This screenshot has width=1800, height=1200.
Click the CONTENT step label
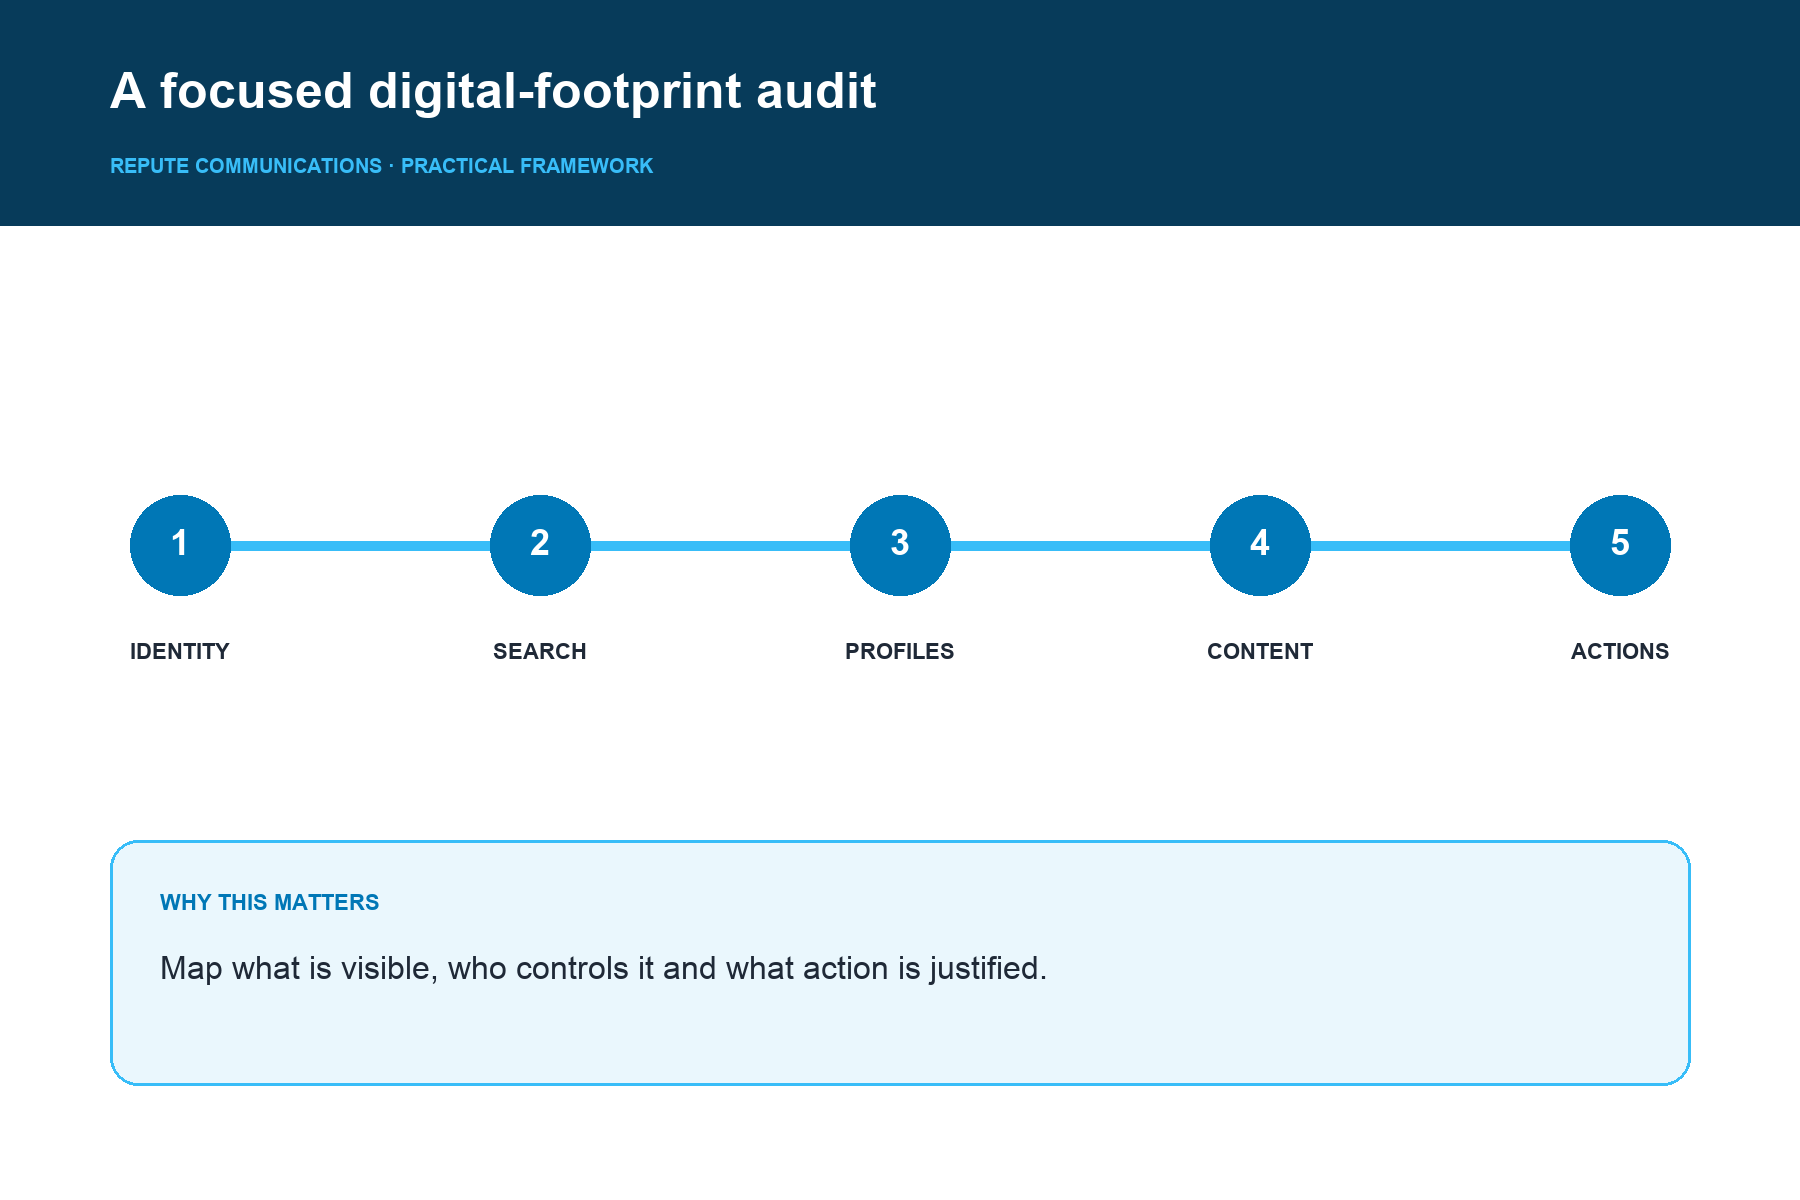(x=1260, y=651)
